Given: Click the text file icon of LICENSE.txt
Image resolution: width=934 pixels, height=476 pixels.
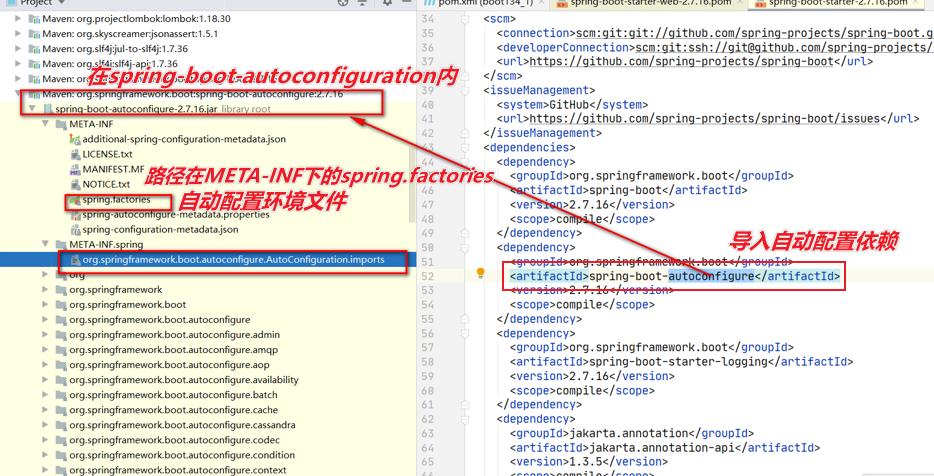Looking at the screenshot, I should [x=75, y=154].
